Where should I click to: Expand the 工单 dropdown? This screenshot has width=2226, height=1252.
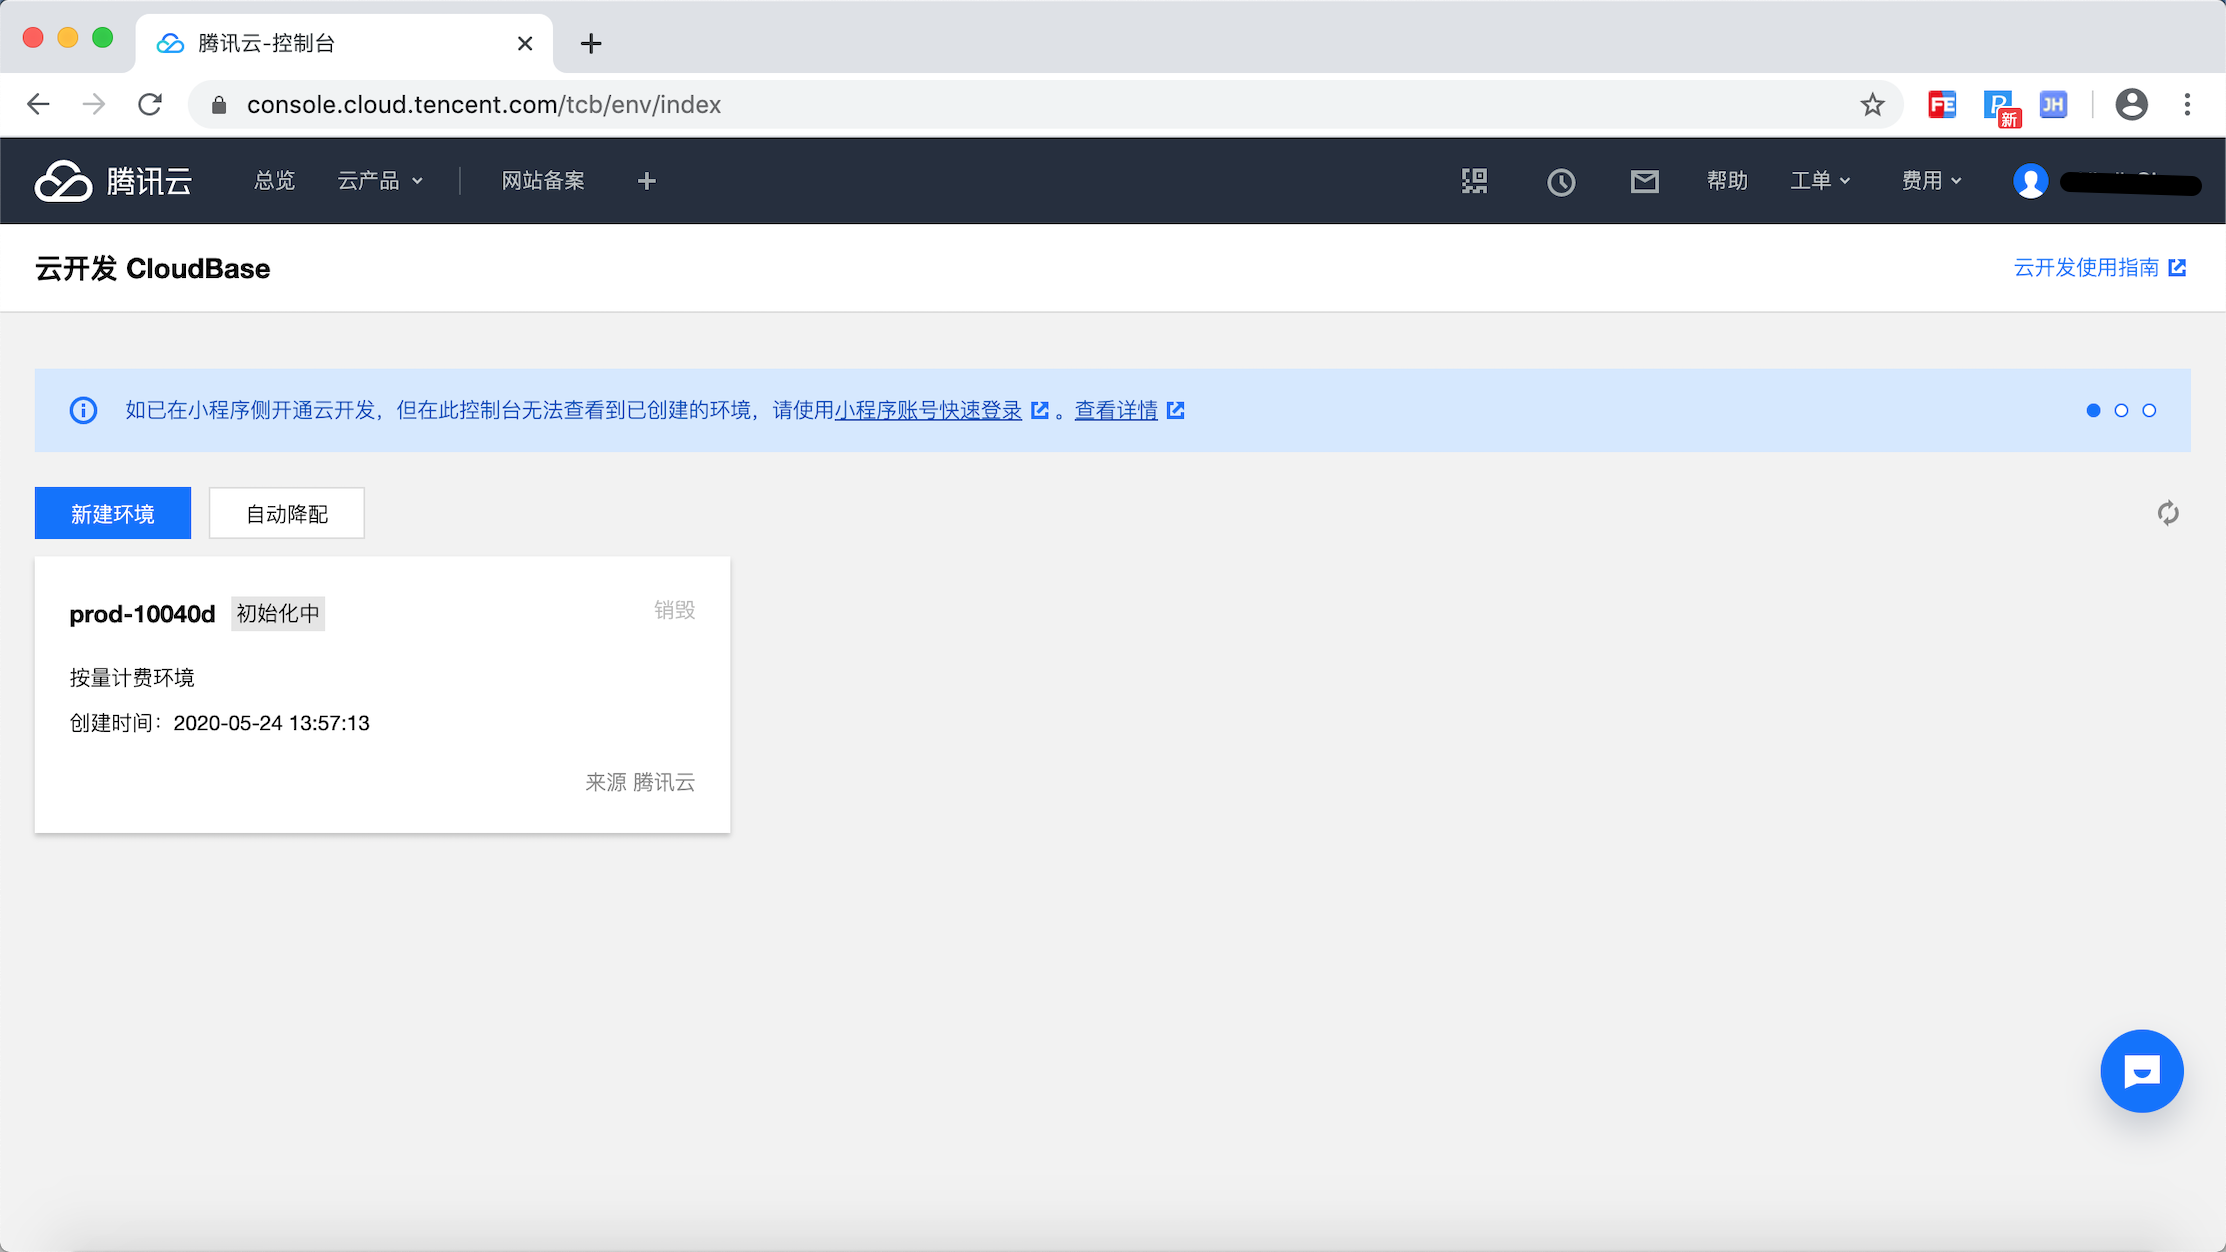[1820, 181]
